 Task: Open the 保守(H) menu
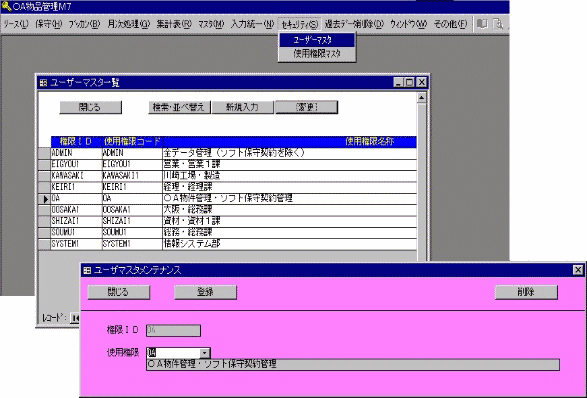pyautogui.click(x=49, y=24)
